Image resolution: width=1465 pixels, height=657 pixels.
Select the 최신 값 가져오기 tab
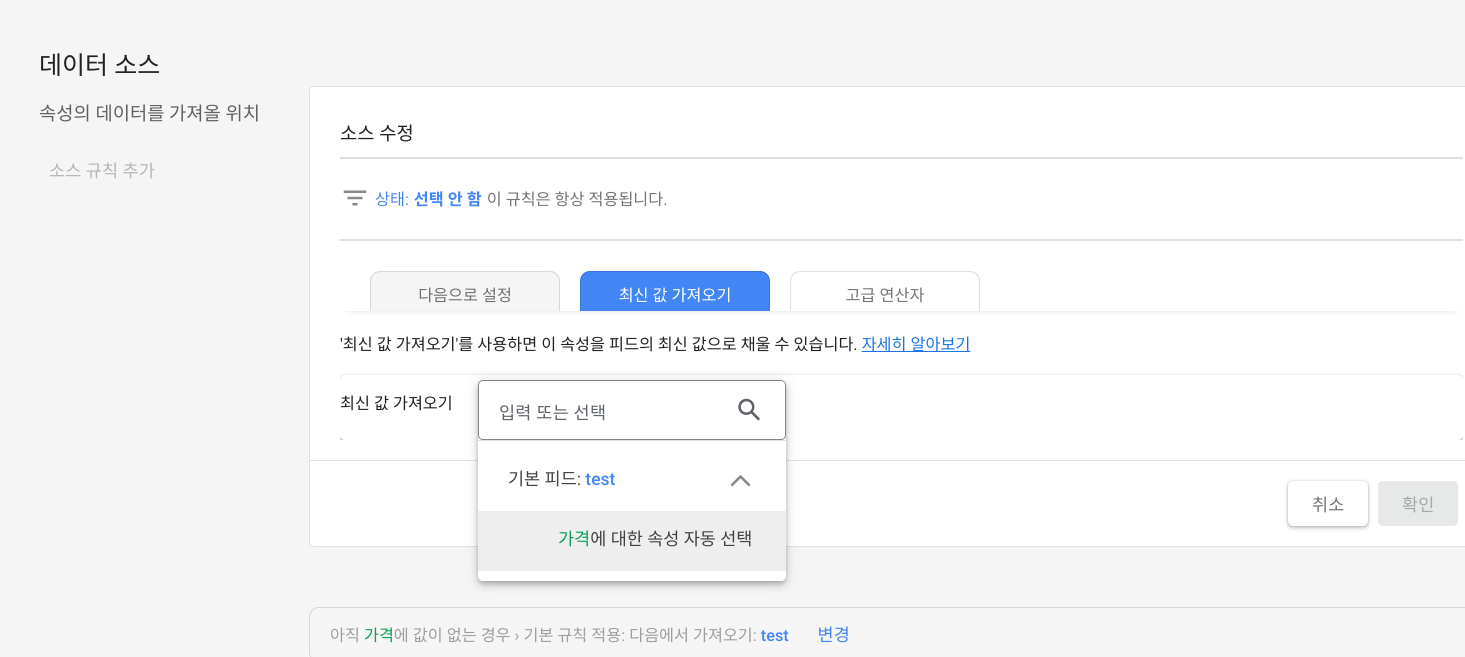pos(675,293)
